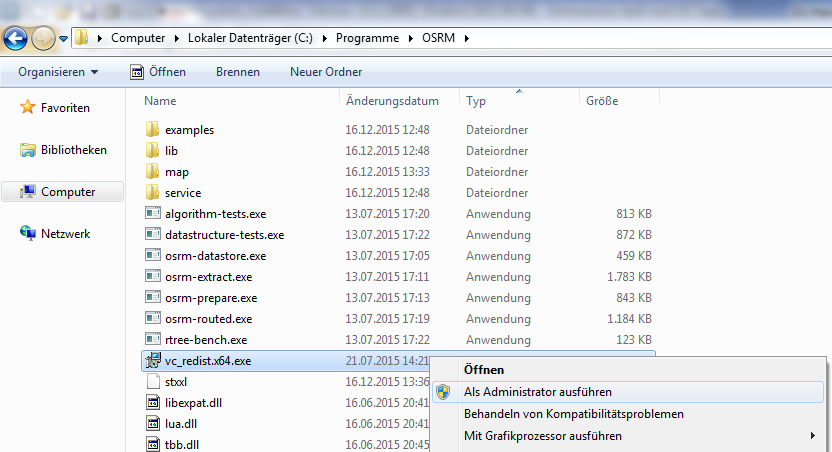The image size is (832, 452).
Task: Click the folder icon in address bar
Action: click(81, 38)
